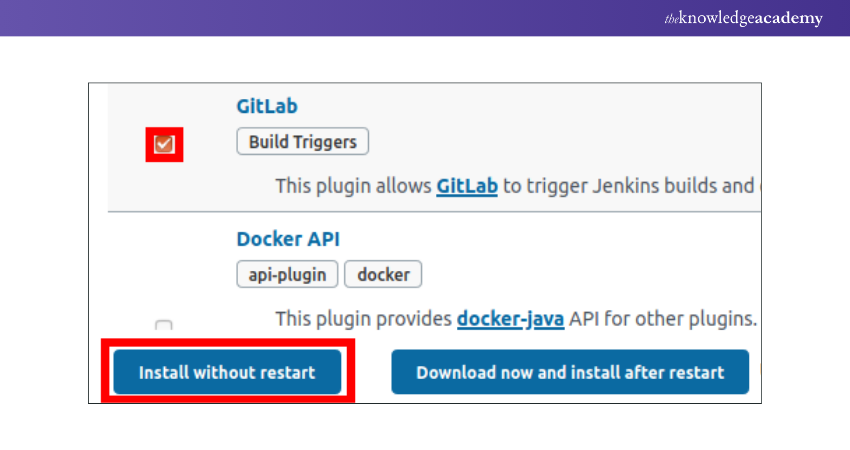The image size is (850, 450).
Task: Select the api-plugin tag
Action: tap(287, 274)
